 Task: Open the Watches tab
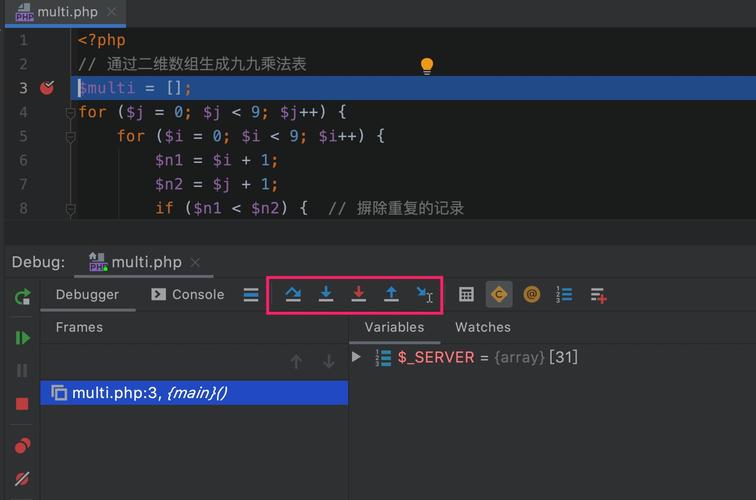(x=483, y=327)
